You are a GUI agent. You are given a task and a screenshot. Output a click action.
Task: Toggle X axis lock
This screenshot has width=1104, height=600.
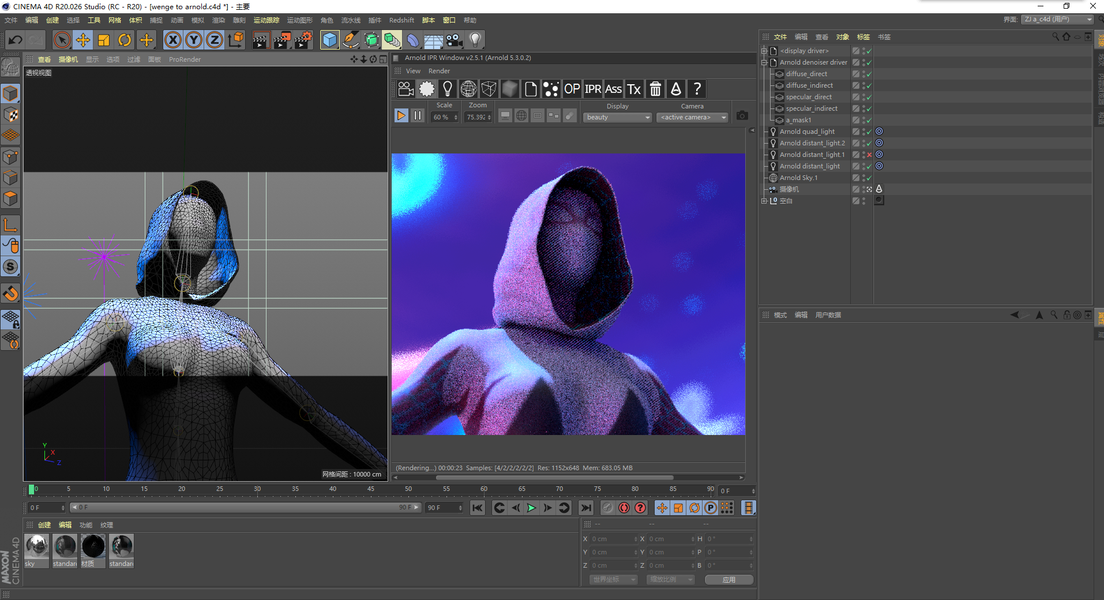(172, 40)
